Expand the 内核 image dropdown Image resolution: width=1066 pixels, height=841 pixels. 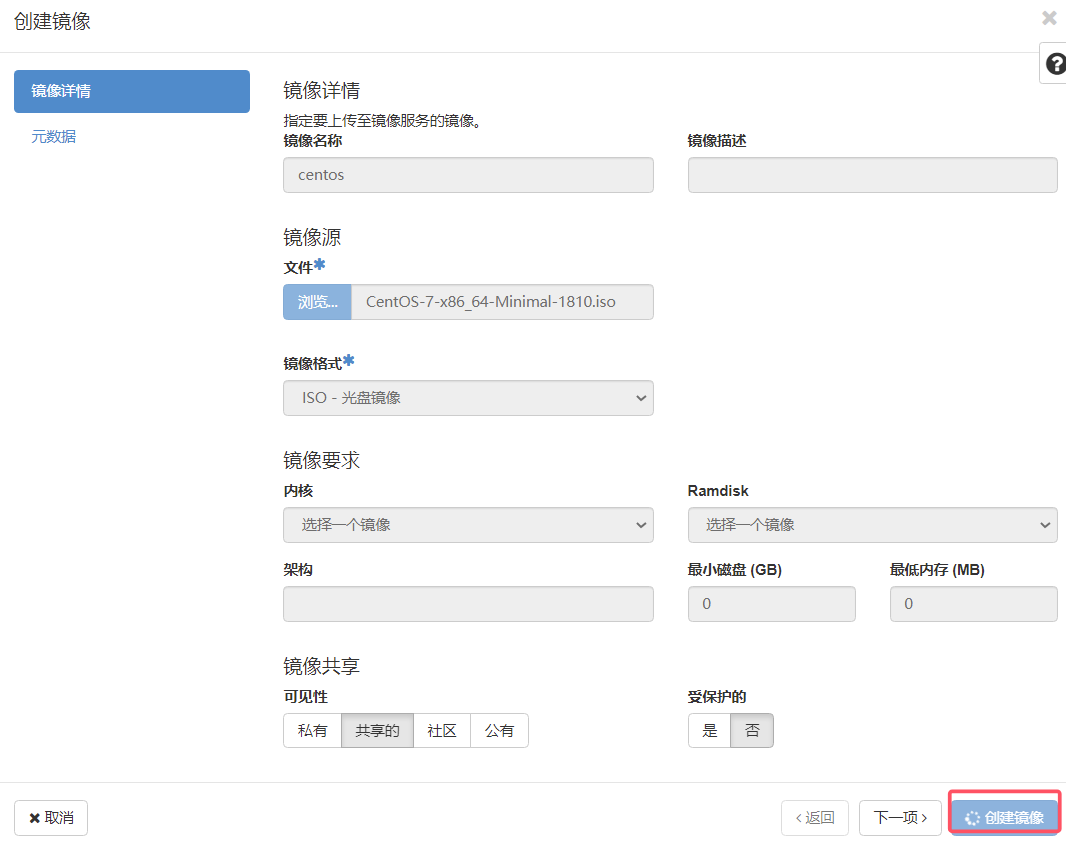[468, 525]
